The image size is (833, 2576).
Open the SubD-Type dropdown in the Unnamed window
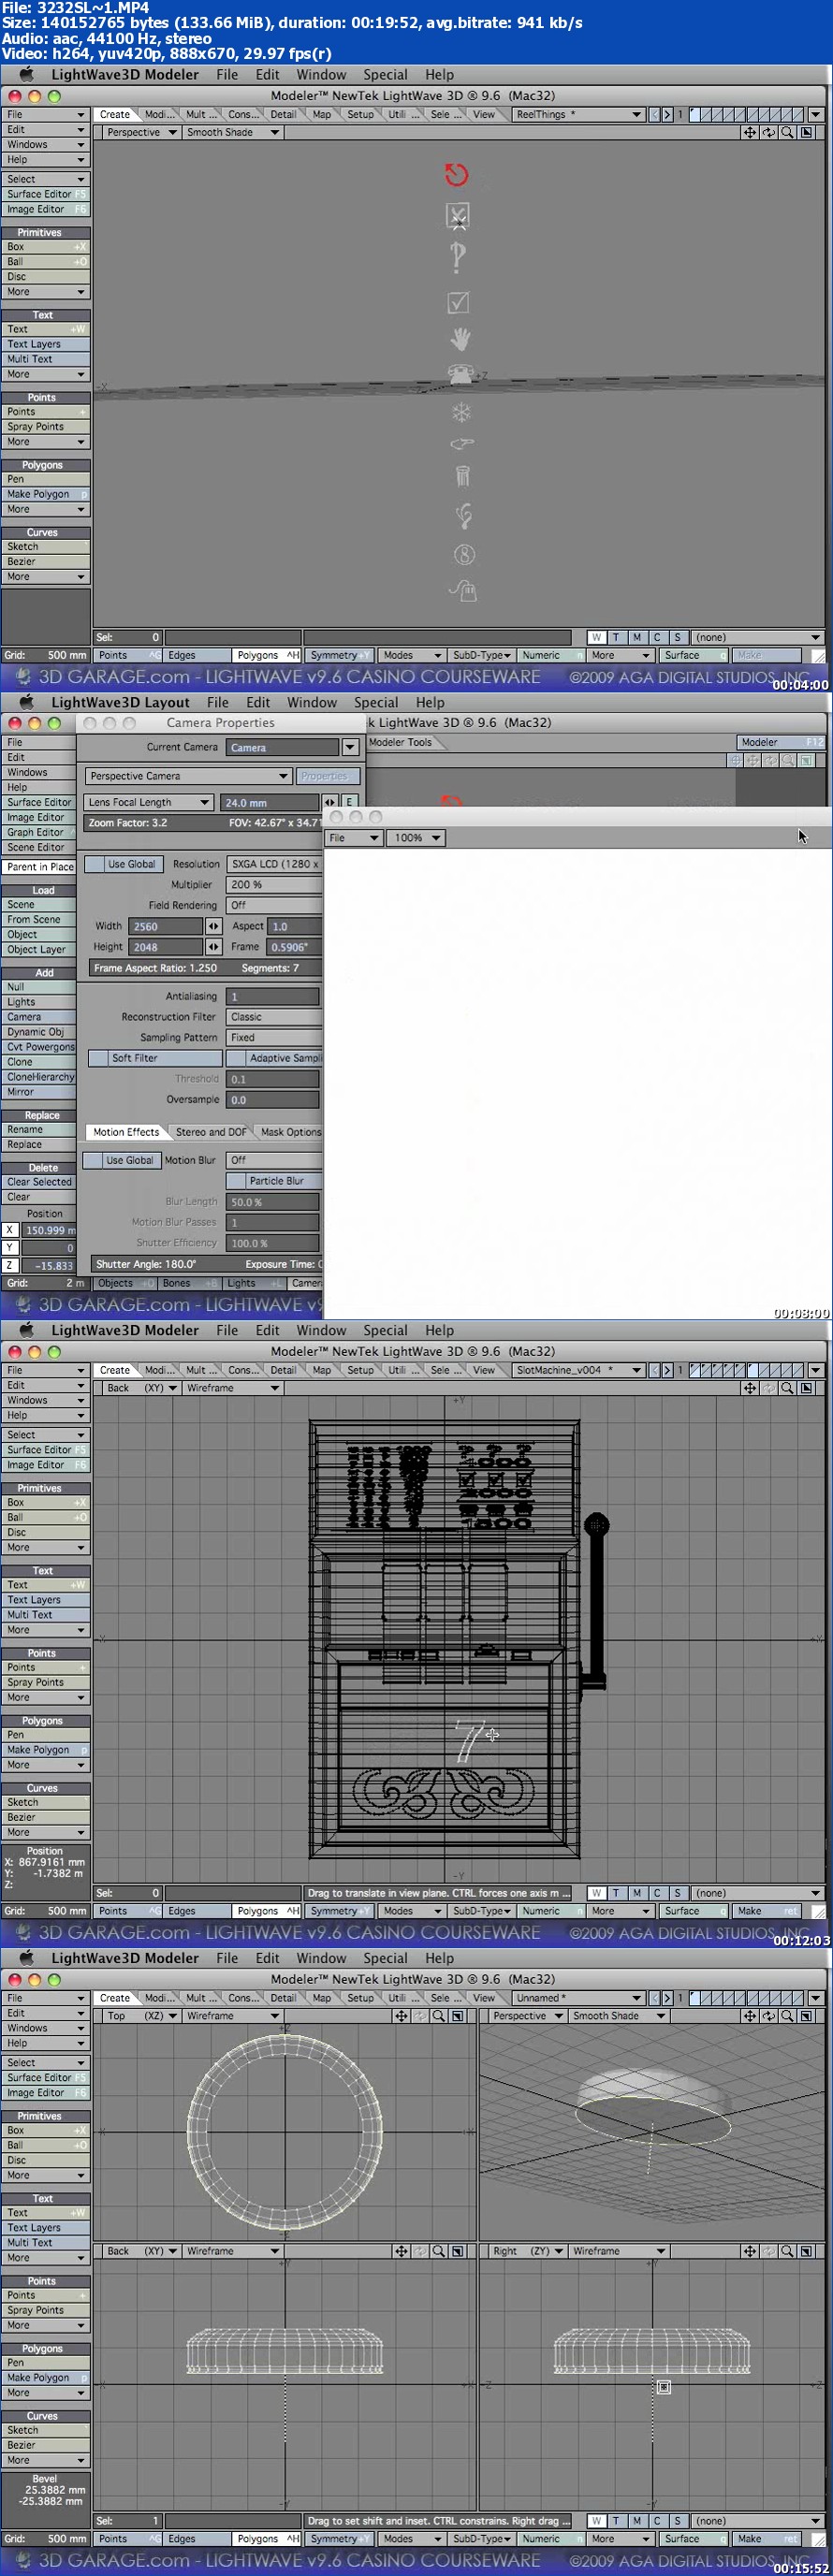[x=480, y=2539]
